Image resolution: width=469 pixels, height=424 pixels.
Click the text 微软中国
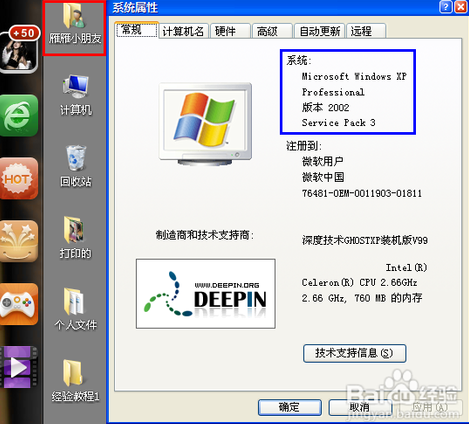tap(323, 177)
